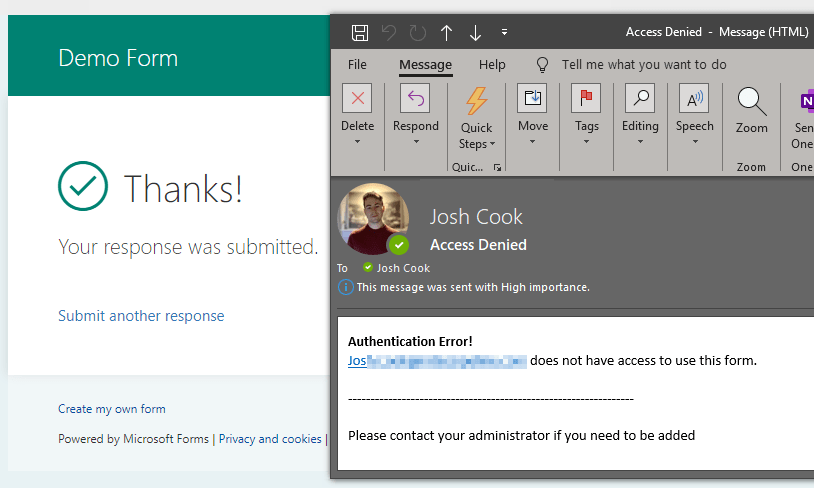Go to next item with down arrow

click(475, 32)
